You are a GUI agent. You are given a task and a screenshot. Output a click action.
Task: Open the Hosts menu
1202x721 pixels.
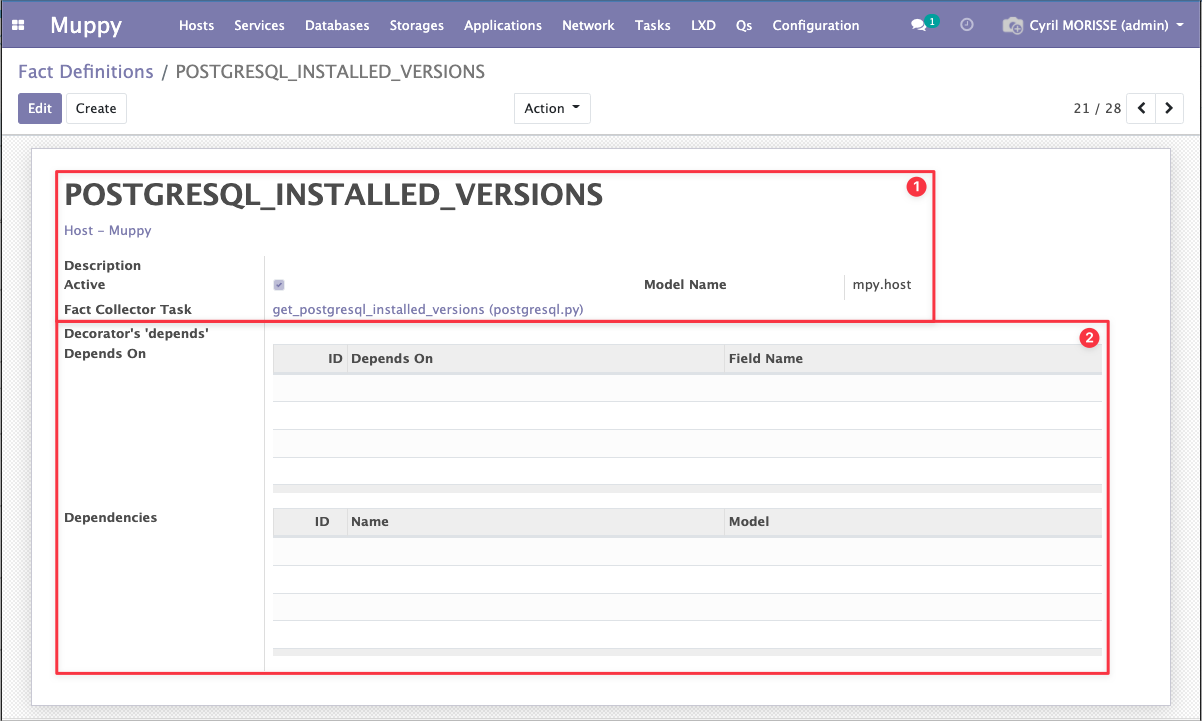(197, 25)
